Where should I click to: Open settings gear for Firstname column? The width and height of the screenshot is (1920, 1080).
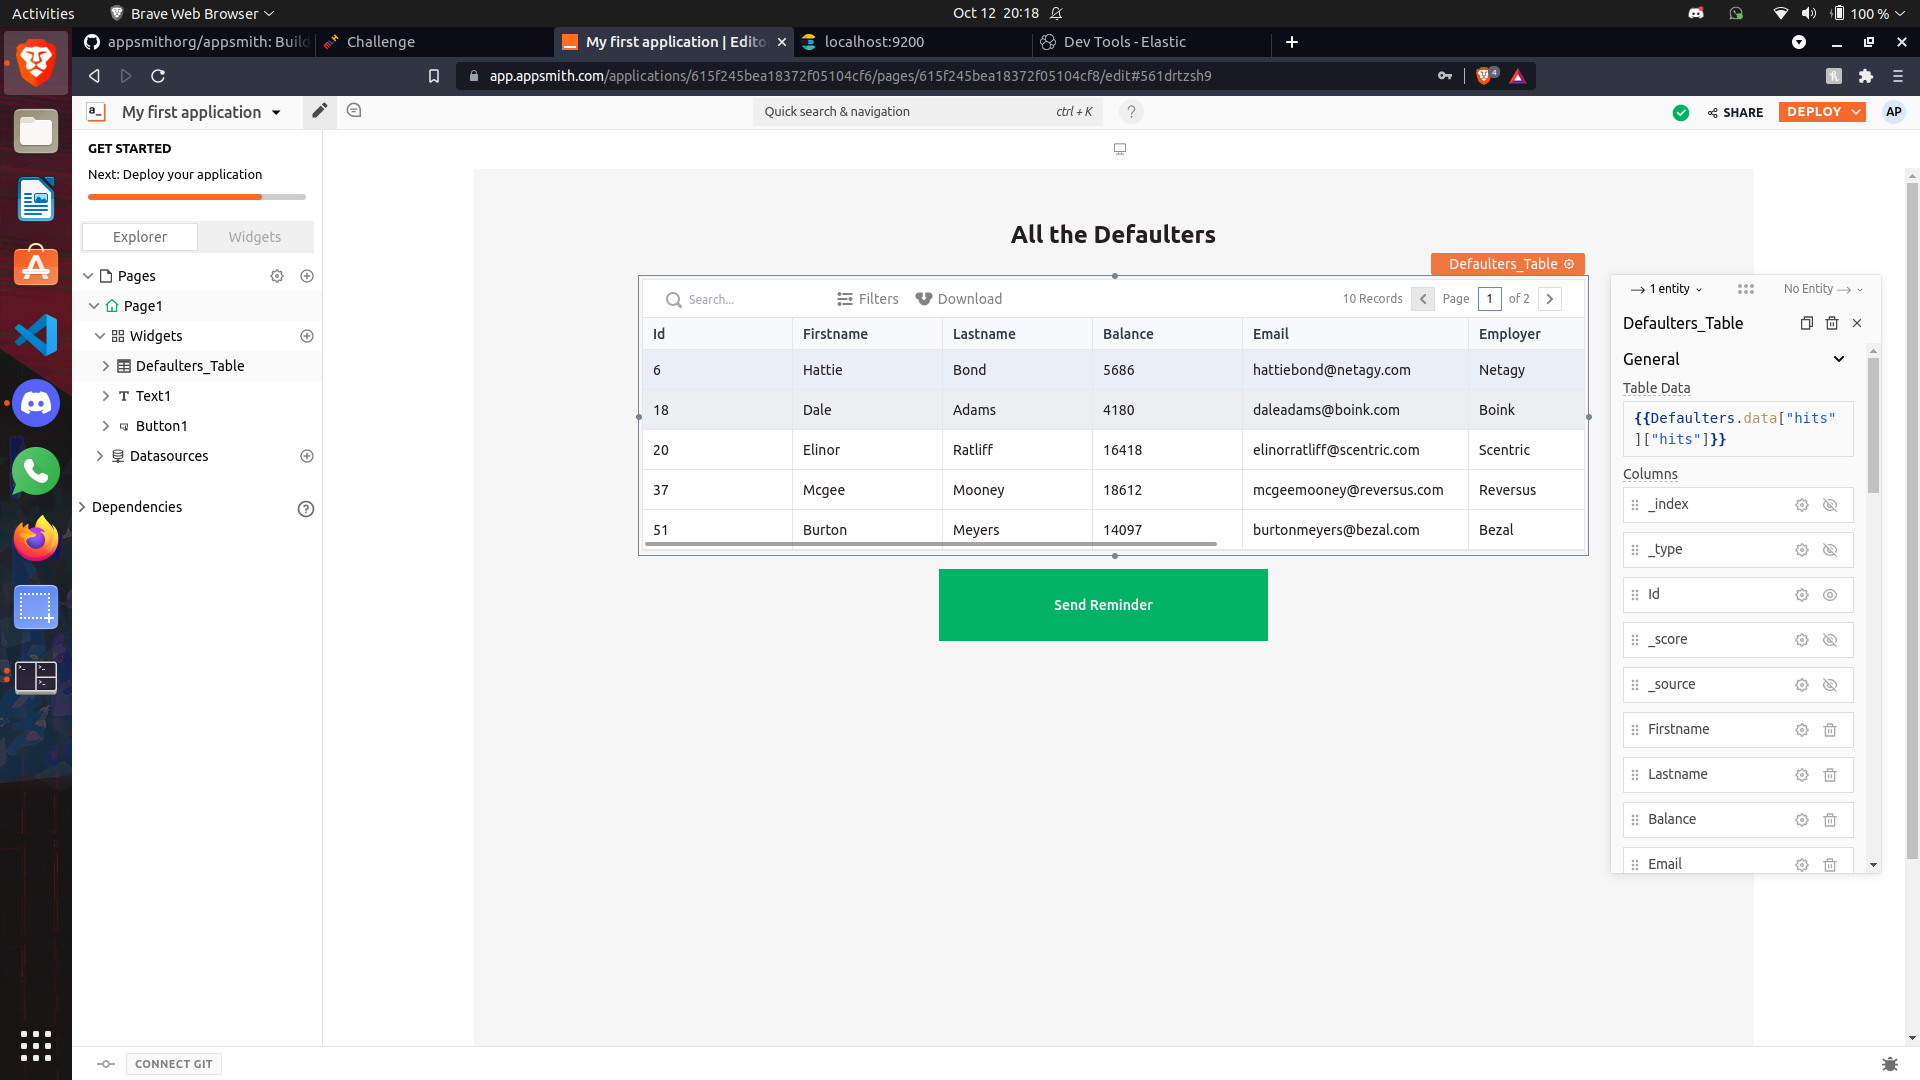pyautogui.click(x=1801, y=730)
